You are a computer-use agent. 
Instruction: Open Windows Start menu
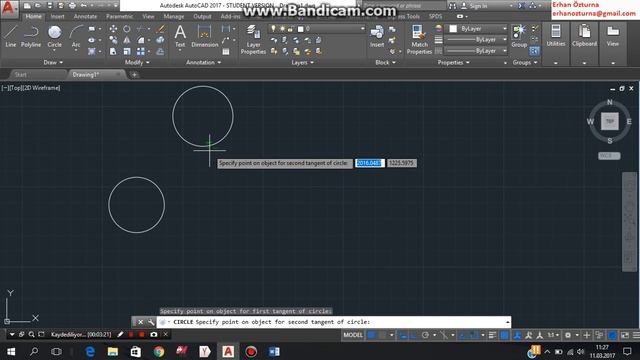11,351
